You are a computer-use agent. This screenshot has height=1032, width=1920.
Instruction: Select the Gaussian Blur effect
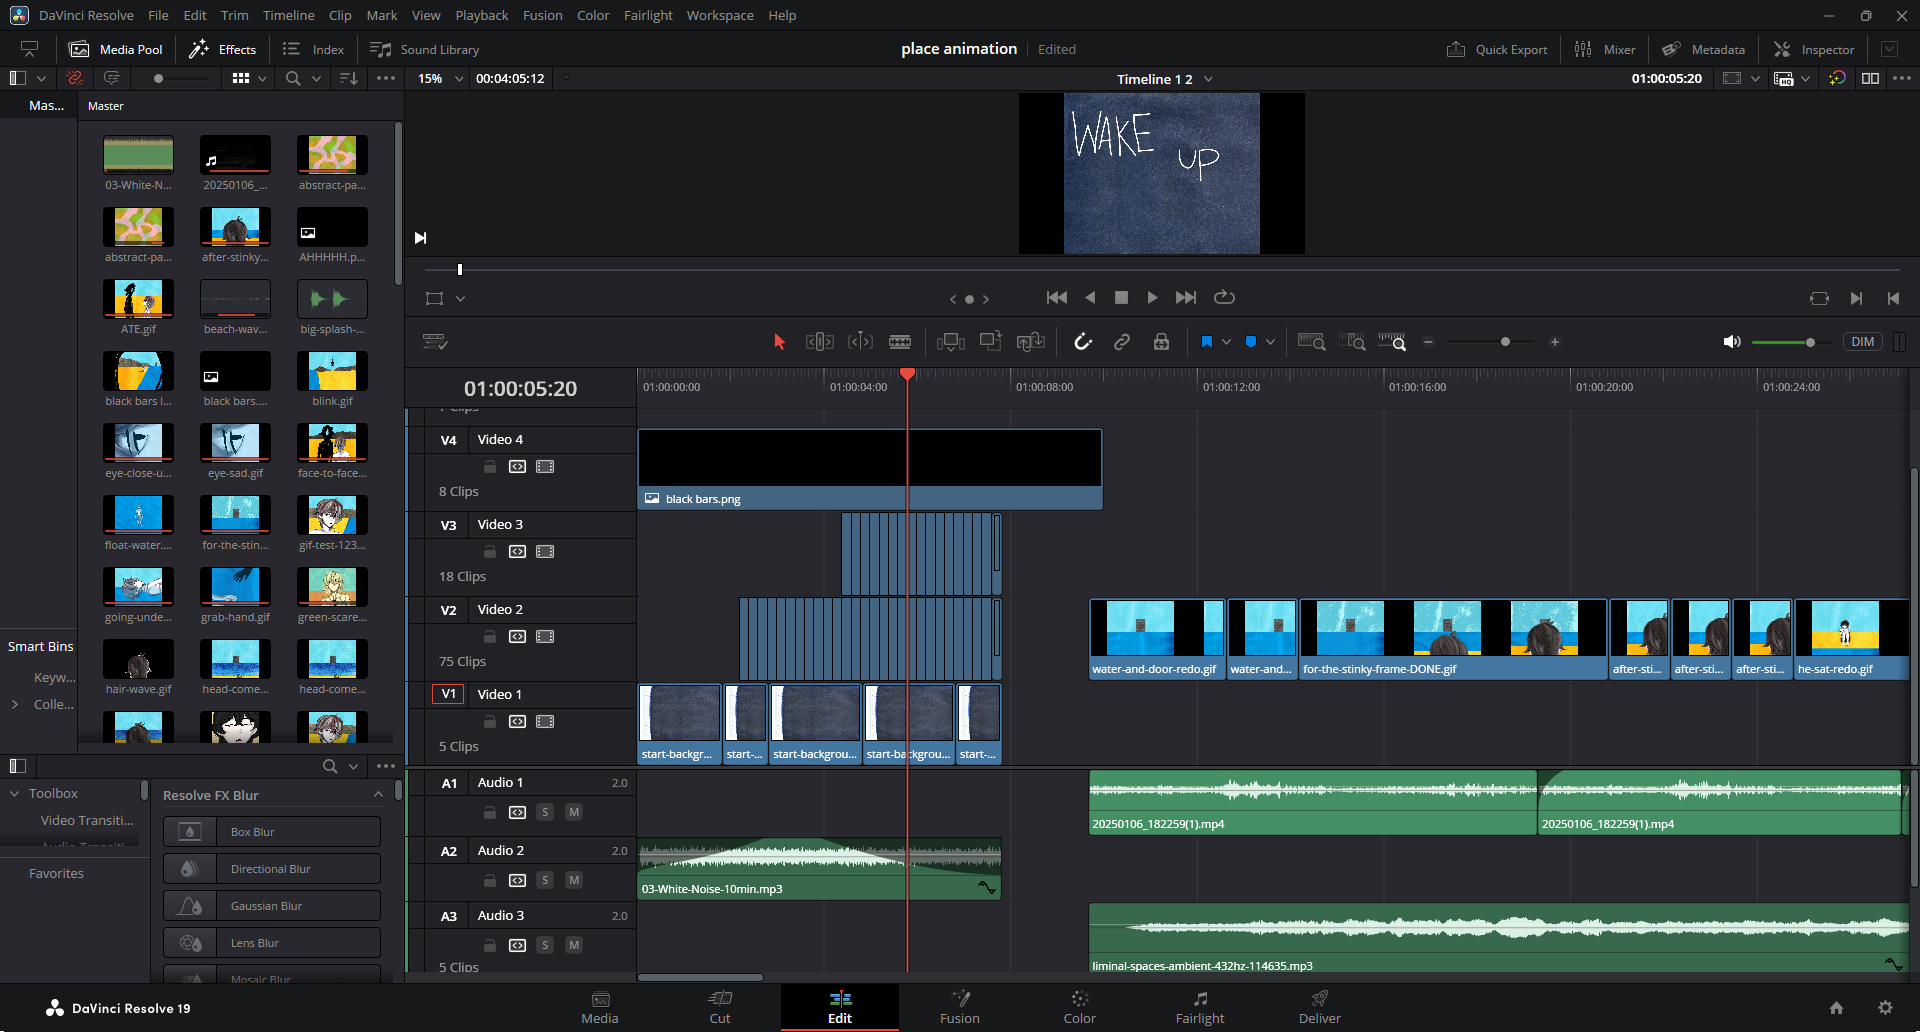pos(272,906)
